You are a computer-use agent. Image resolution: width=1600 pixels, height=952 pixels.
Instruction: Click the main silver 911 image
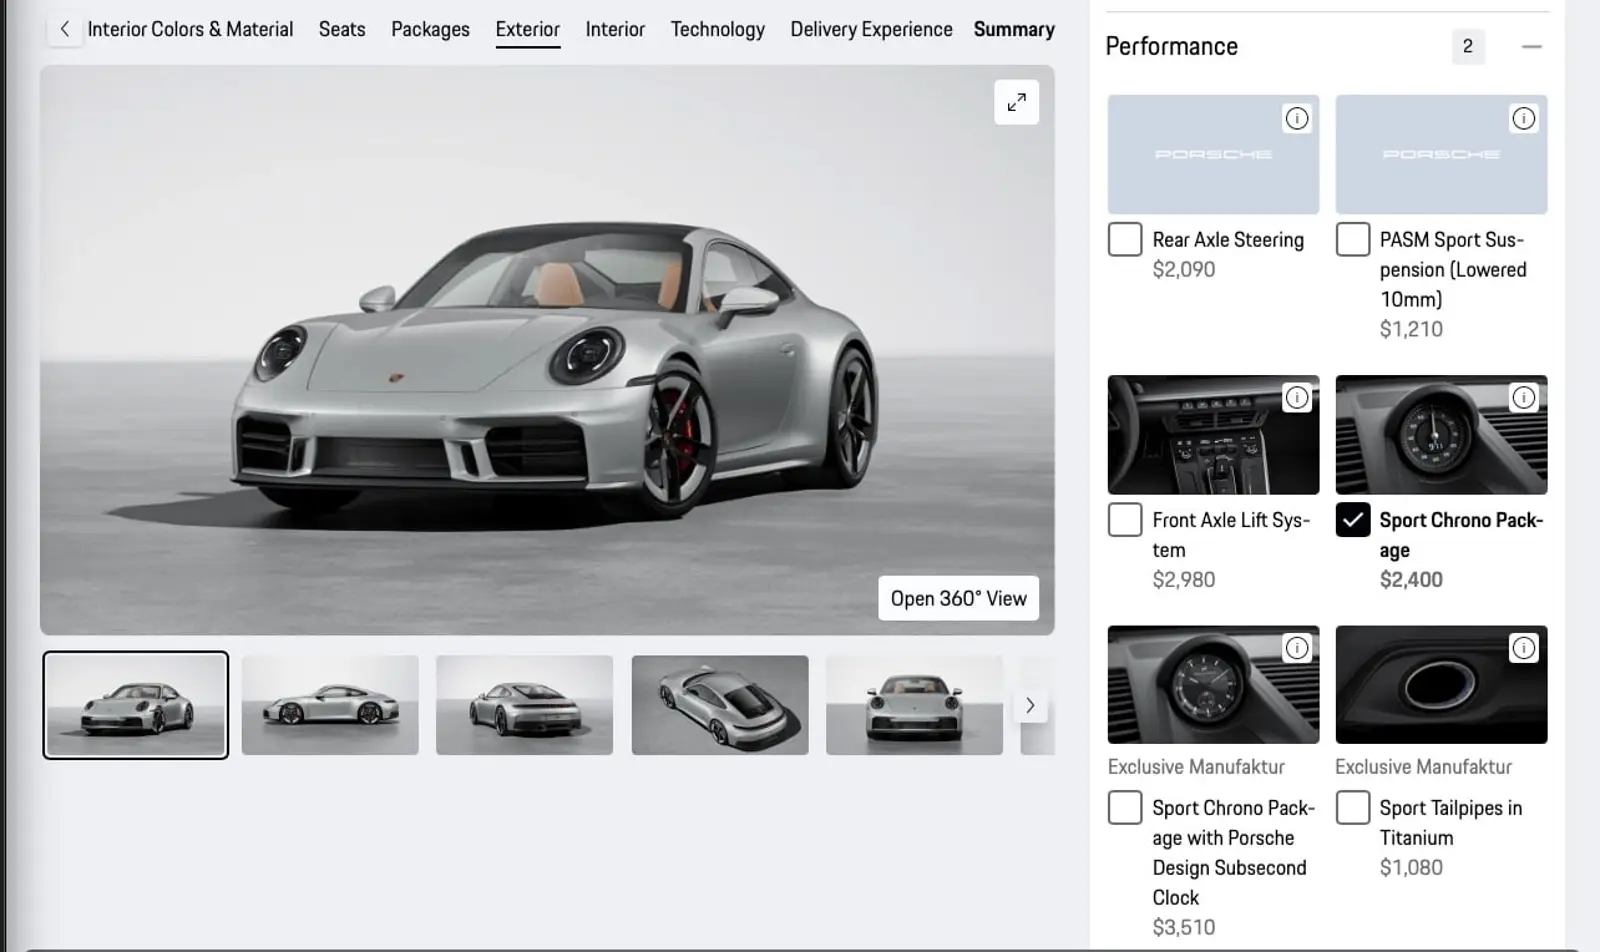(x=547, y=350)
